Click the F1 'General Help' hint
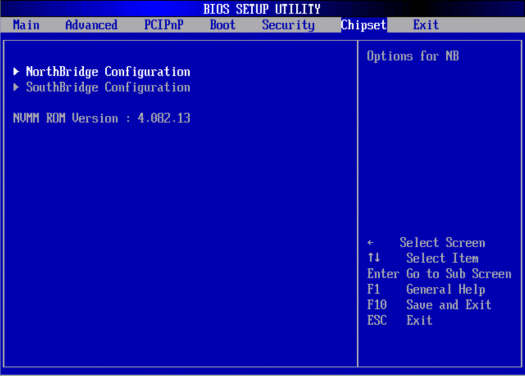This screenshot has width=525, height=376. [445, 289]
